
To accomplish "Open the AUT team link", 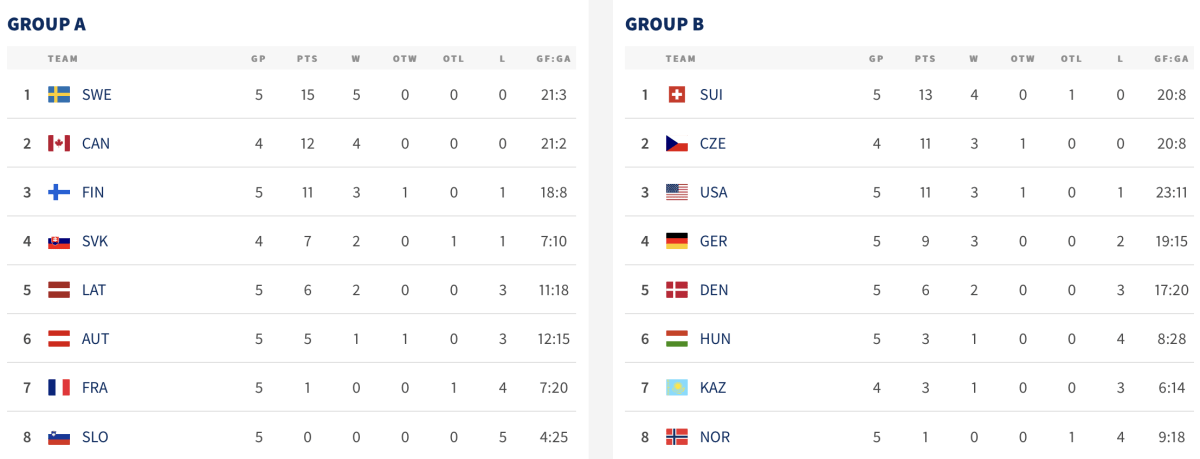I will pos(96,339).
